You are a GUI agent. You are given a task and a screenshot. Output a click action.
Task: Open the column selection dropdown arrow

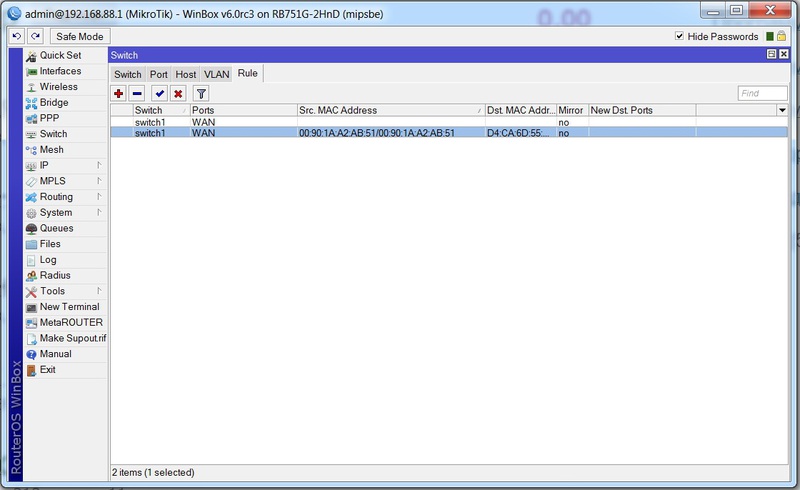(x=782, y=110)
